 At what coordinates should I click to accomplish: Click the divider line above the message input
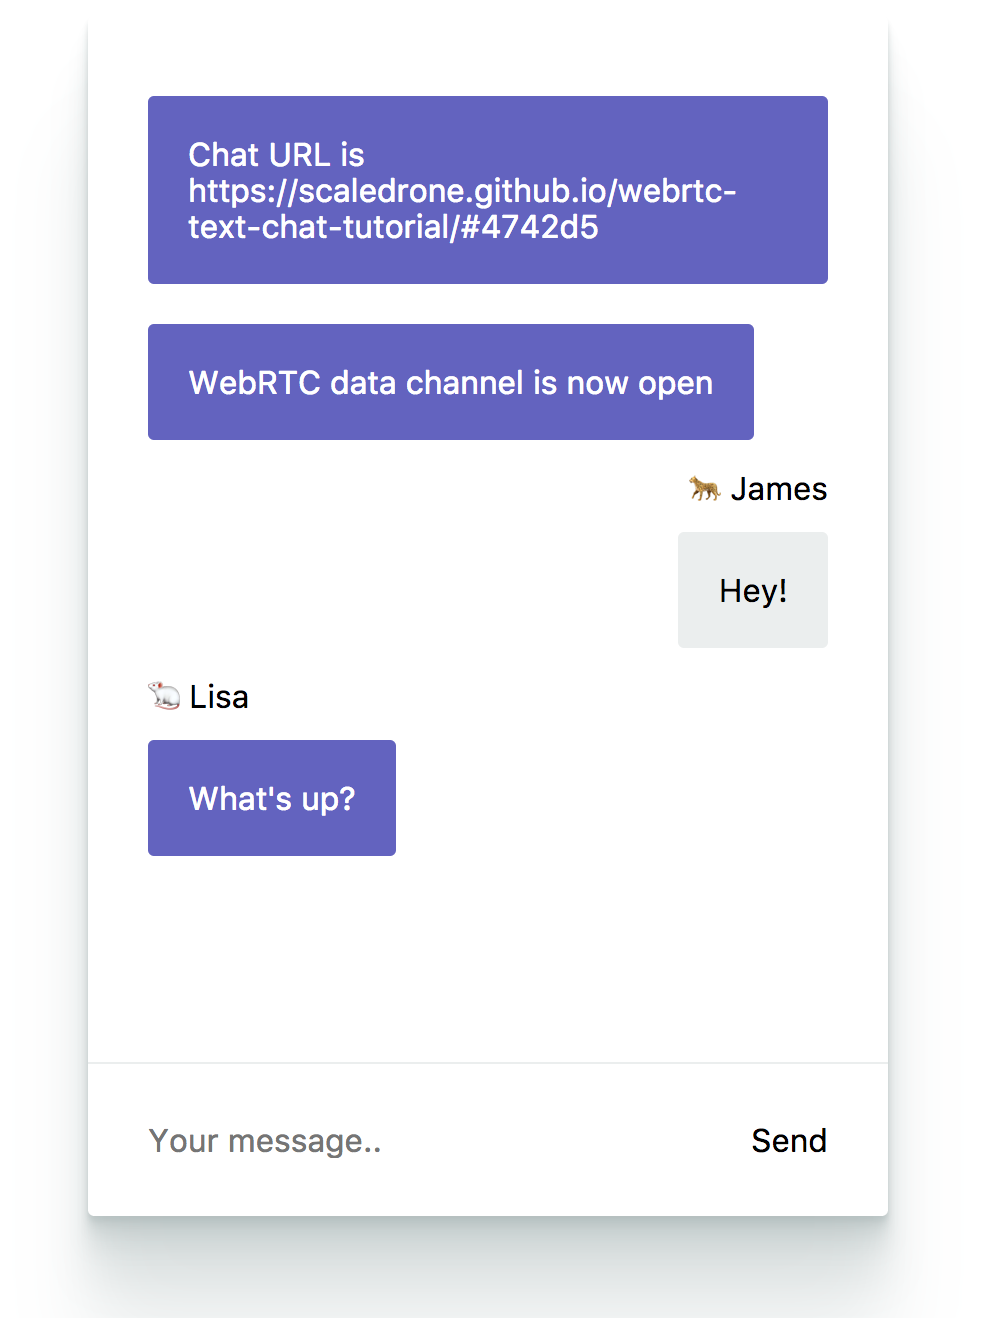488,1062
